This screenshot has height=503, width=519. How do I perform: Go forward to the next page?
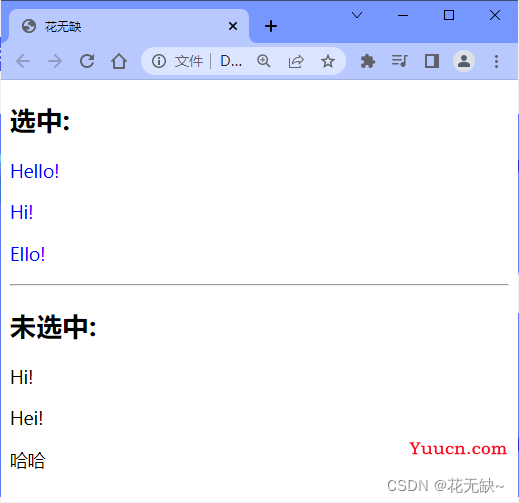click(55, 61)
